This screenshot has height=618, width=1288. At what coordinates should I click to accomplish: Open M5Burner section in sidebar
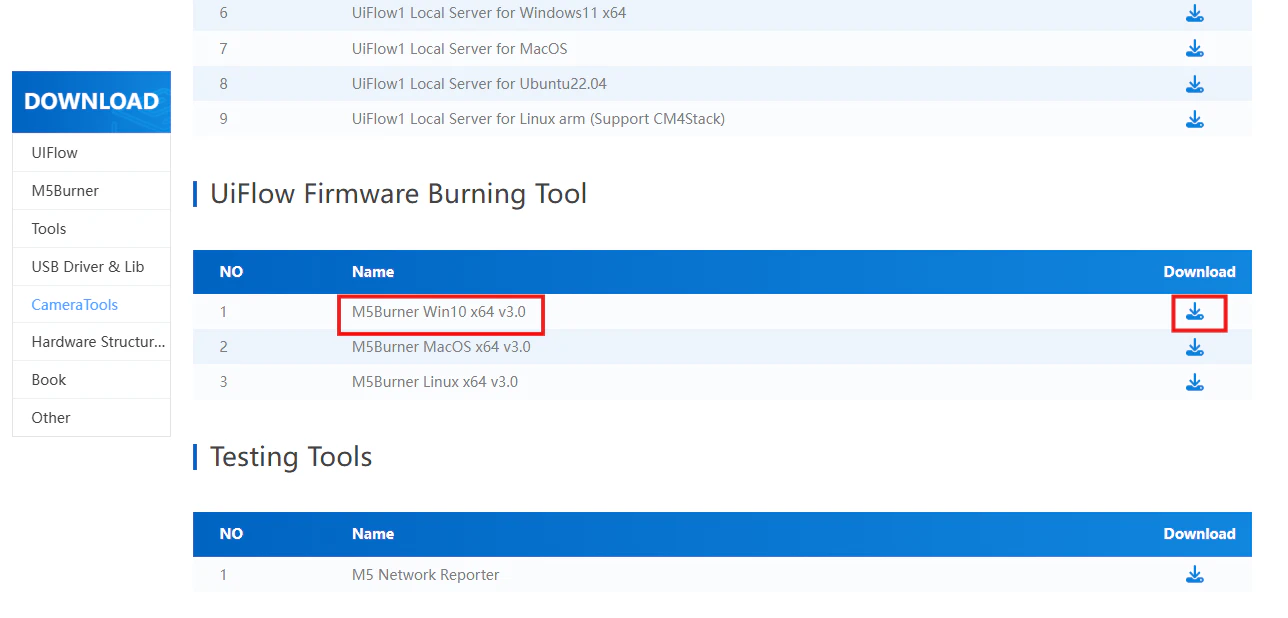pos(91,191)
